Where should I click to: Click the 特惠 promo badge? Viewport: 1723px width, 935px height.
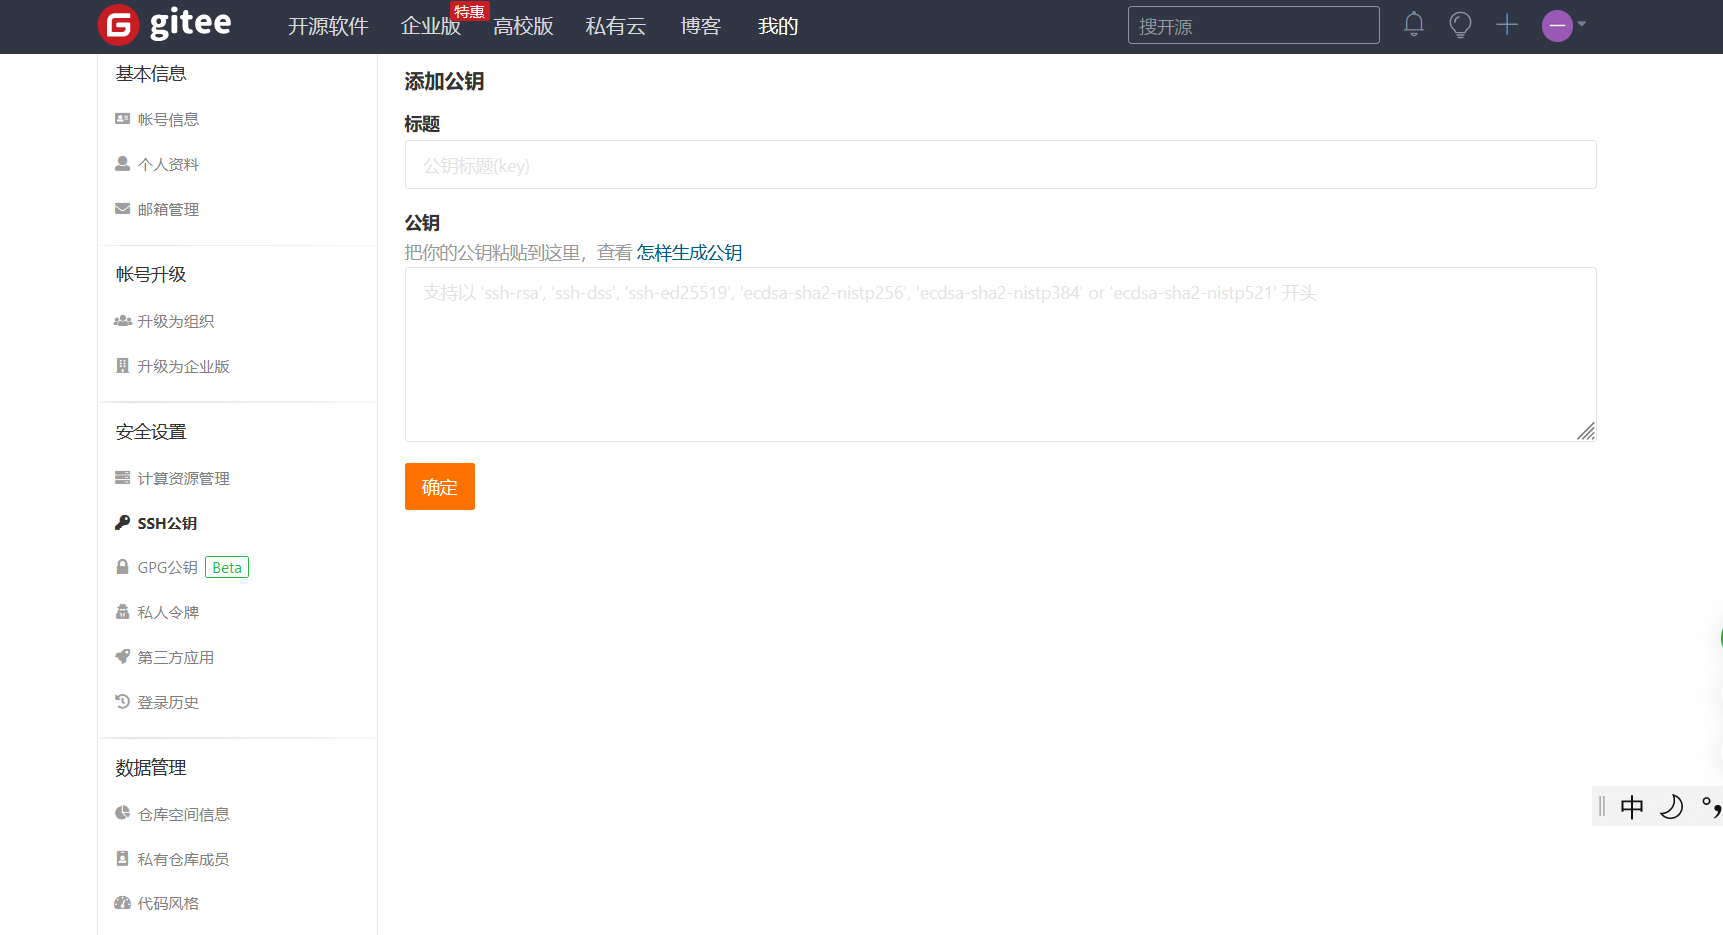point(469,12)
